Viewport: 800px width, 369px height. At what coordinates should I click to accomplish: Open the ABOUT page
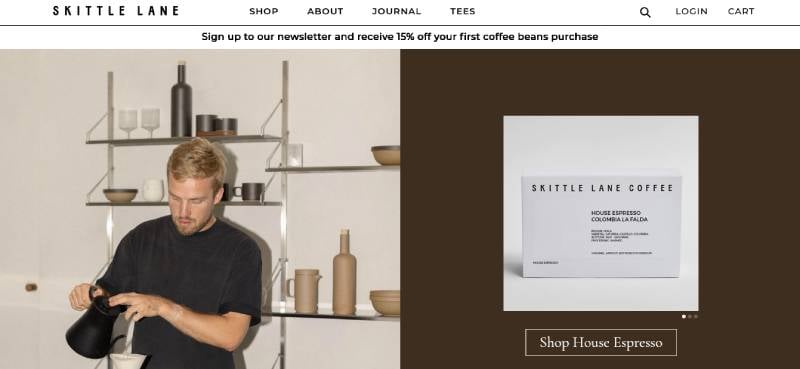coord(325,11)
